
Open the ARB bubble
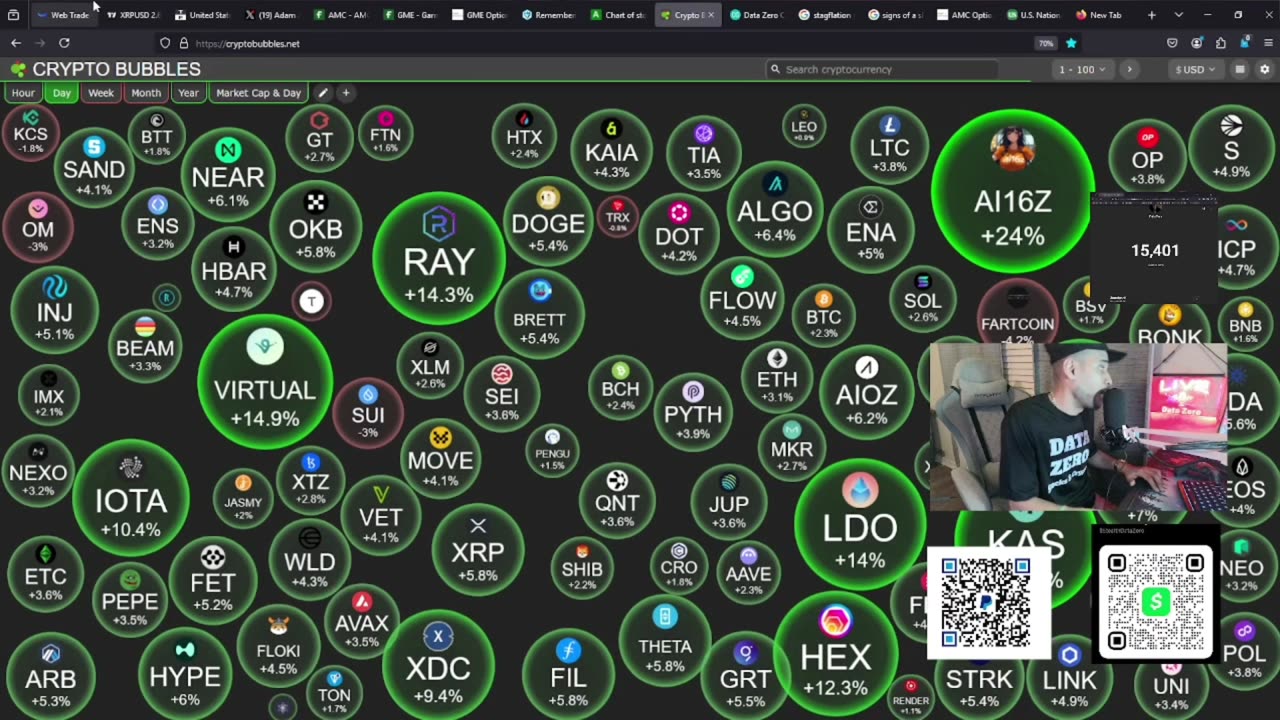[x=50, y=676]
